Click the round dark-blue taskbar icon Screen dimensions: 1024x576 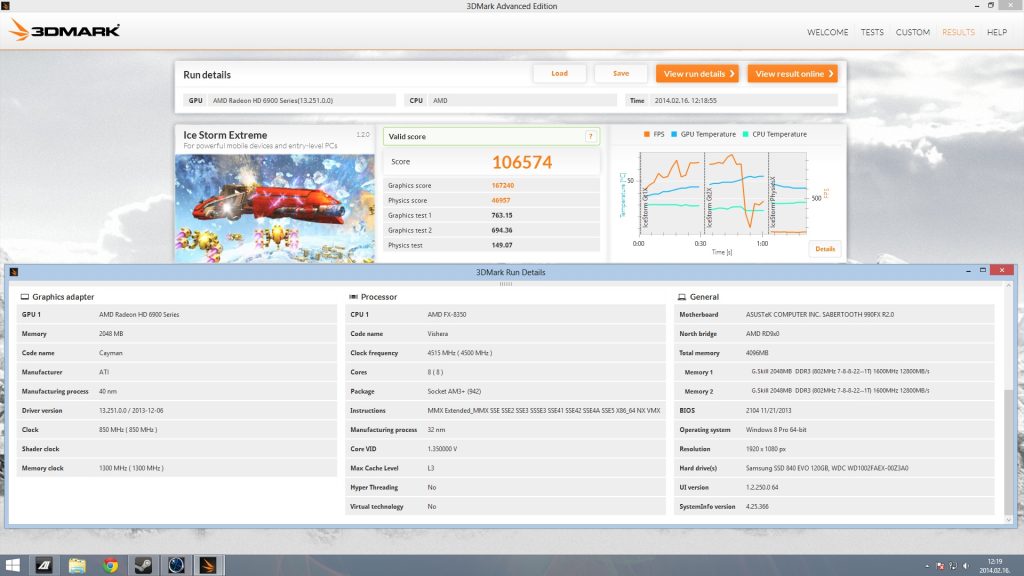tap(176, 565)
